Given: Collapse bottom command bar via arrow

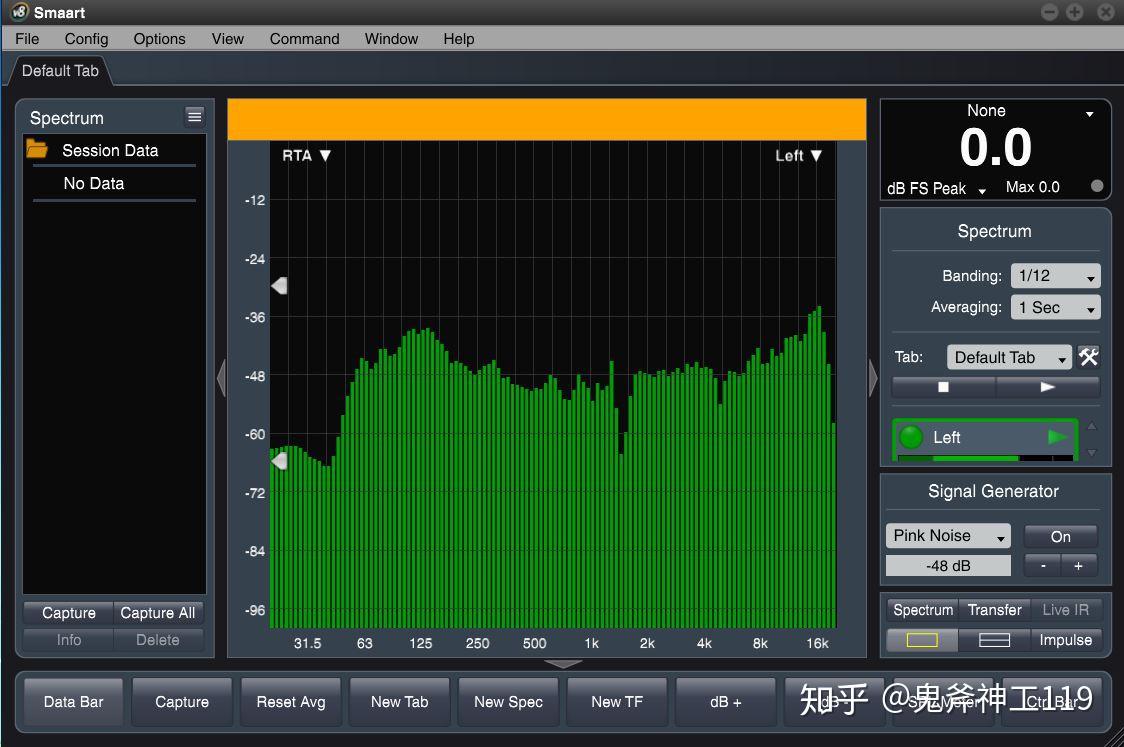Looking at the screenshot, I should coord(563,664).
